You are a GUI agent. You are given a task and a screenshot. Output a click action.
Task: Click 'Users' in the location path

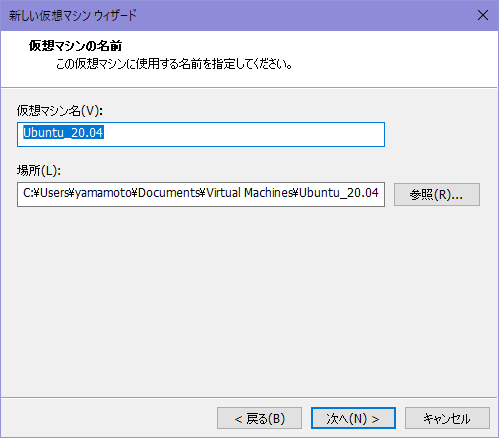click(54, 193)
